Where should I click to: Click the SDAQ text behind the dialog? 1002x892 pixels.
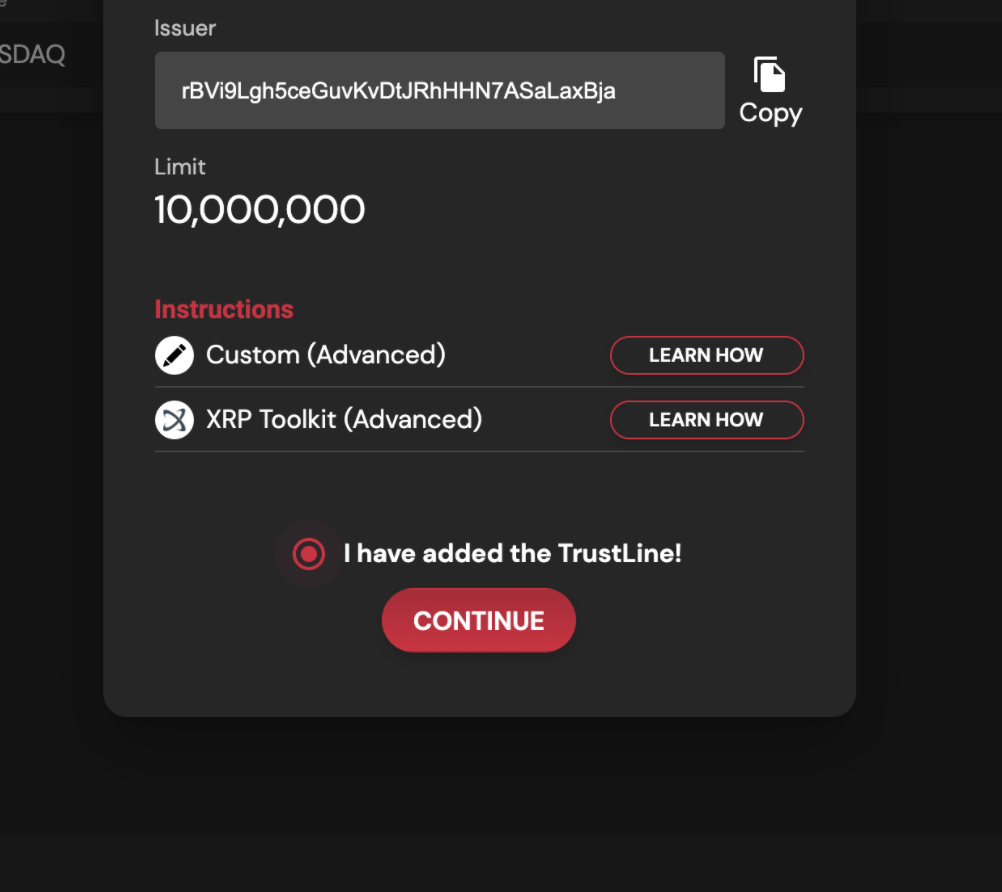[x=32, y=55]
